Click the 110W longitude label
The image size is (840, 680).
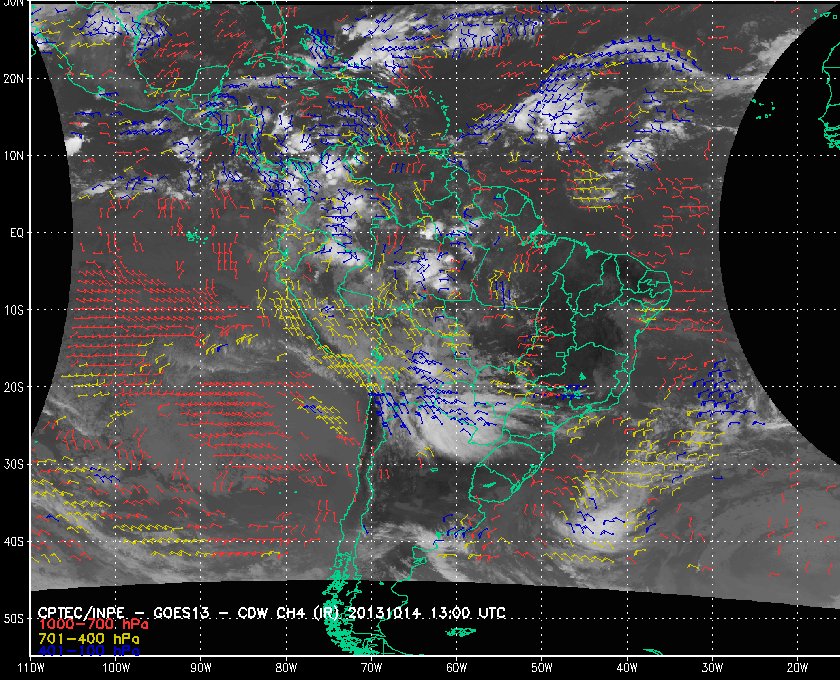(31, 667)
